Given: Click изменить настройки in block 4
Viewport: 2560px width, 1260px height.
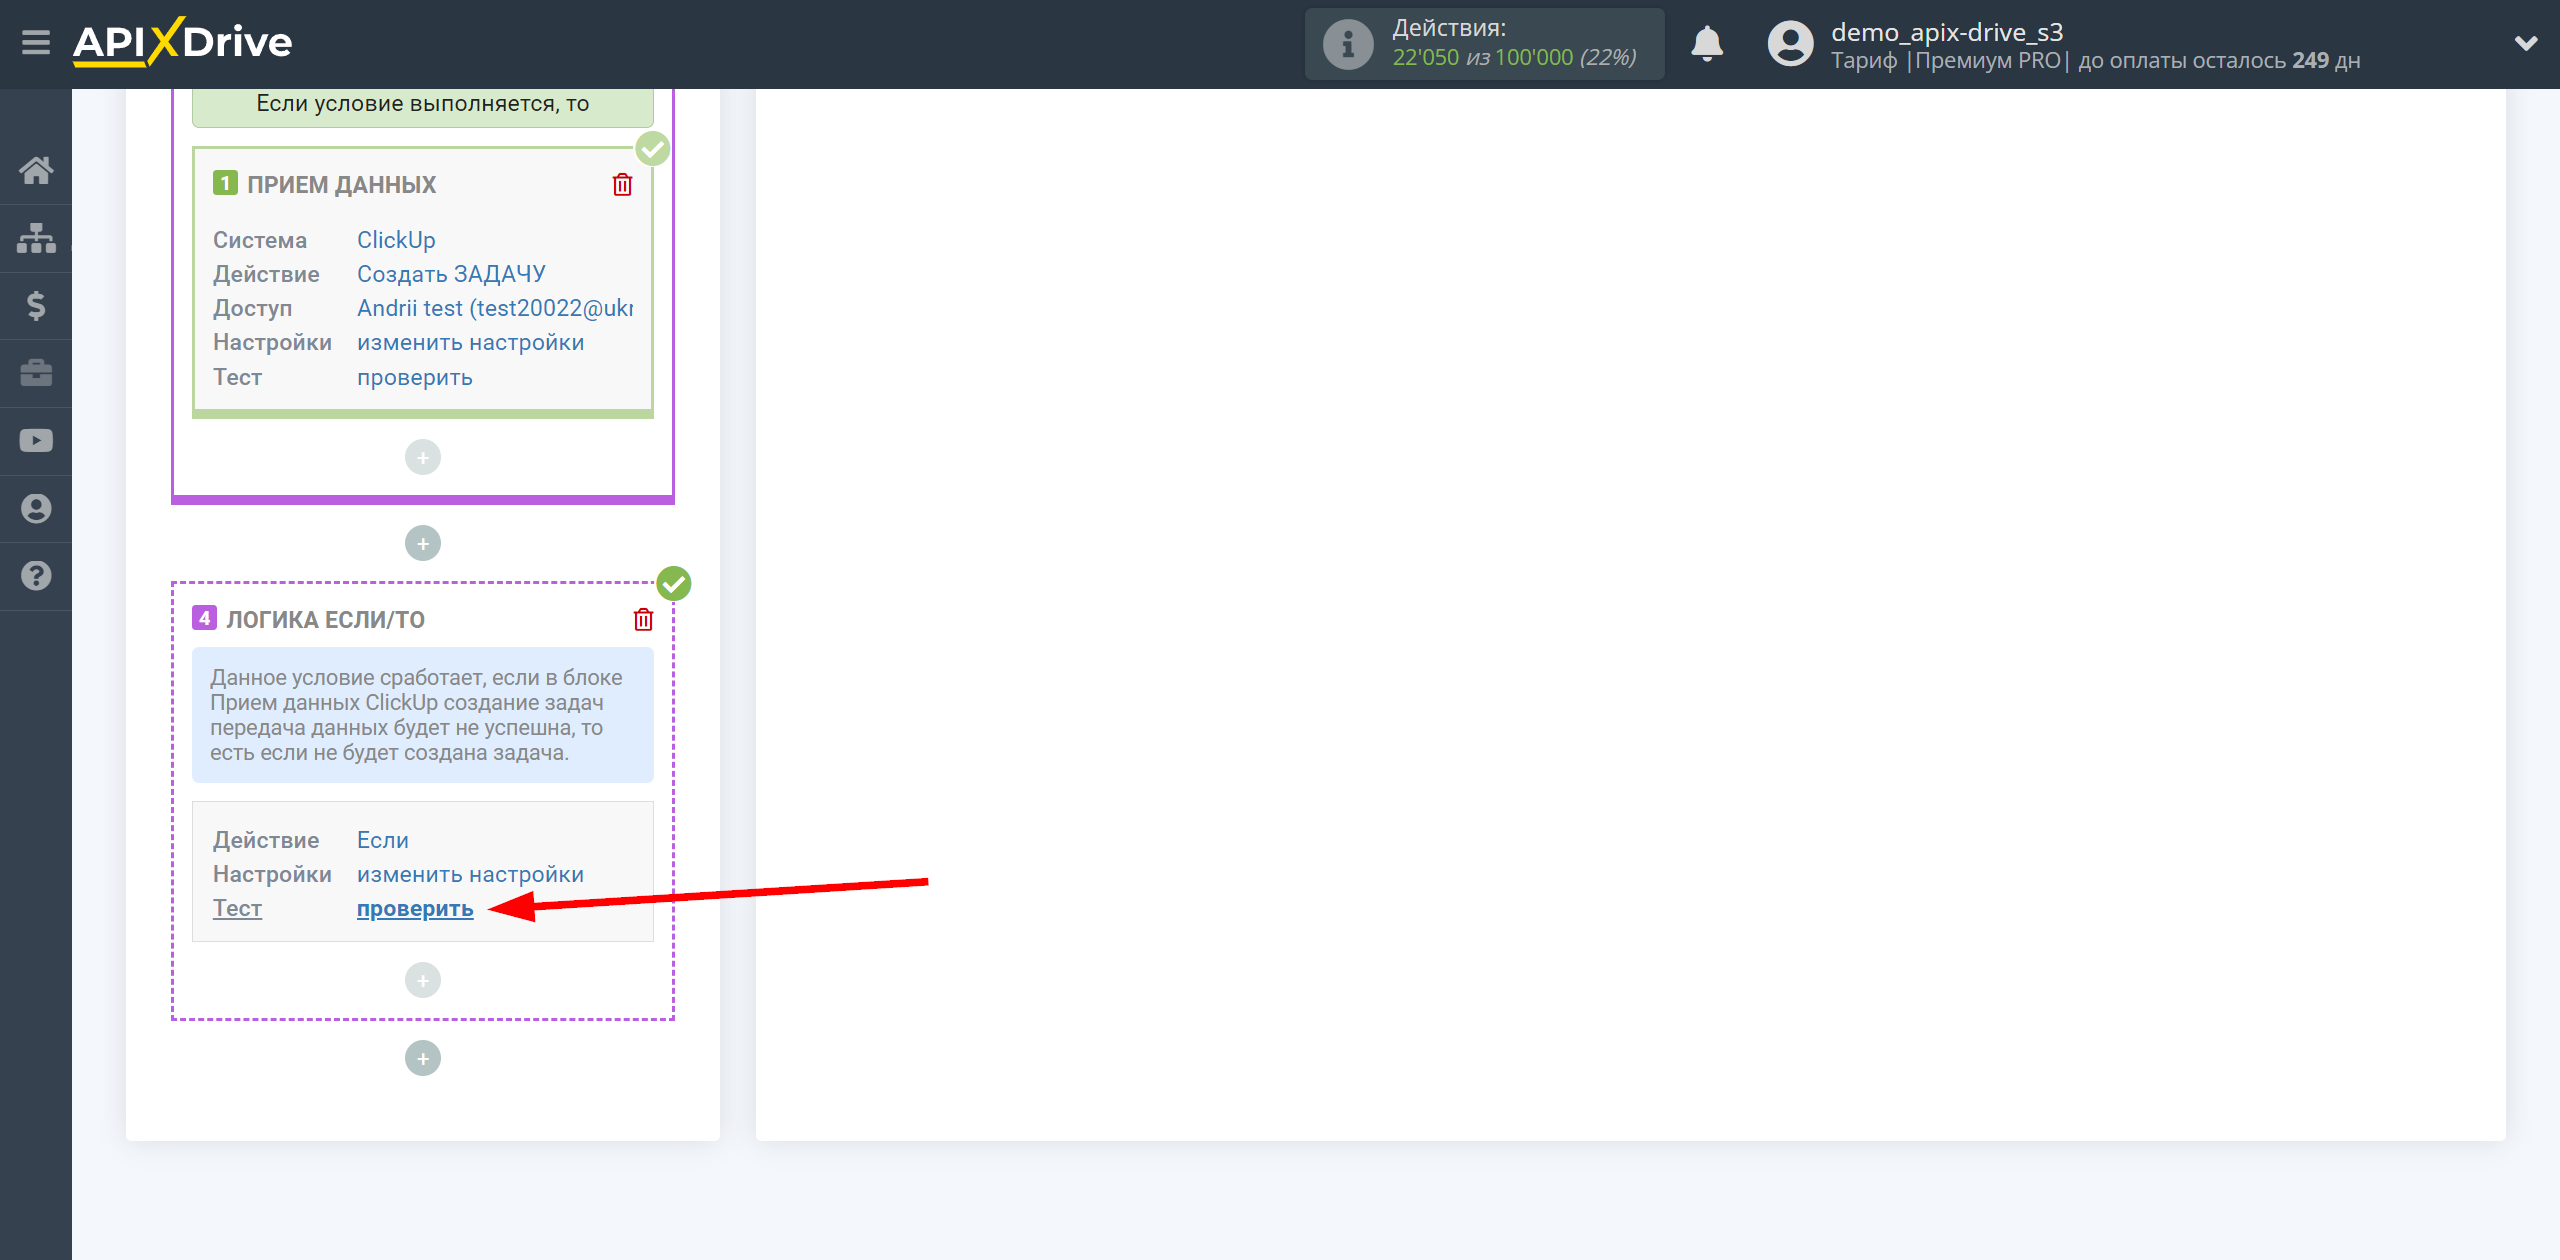Looking at the screenshot, I should click(x=470, y=873).
